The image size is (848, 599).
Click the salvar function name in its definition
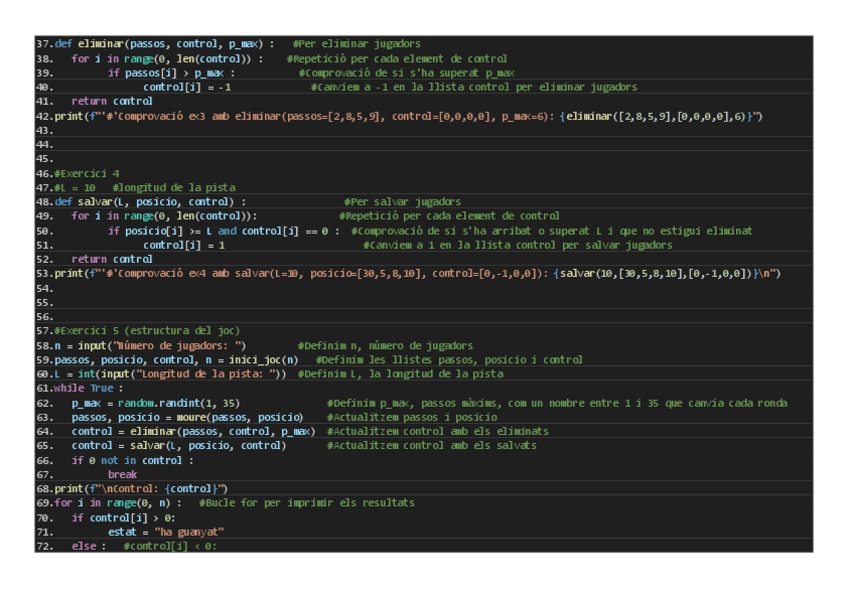[94, 201]
